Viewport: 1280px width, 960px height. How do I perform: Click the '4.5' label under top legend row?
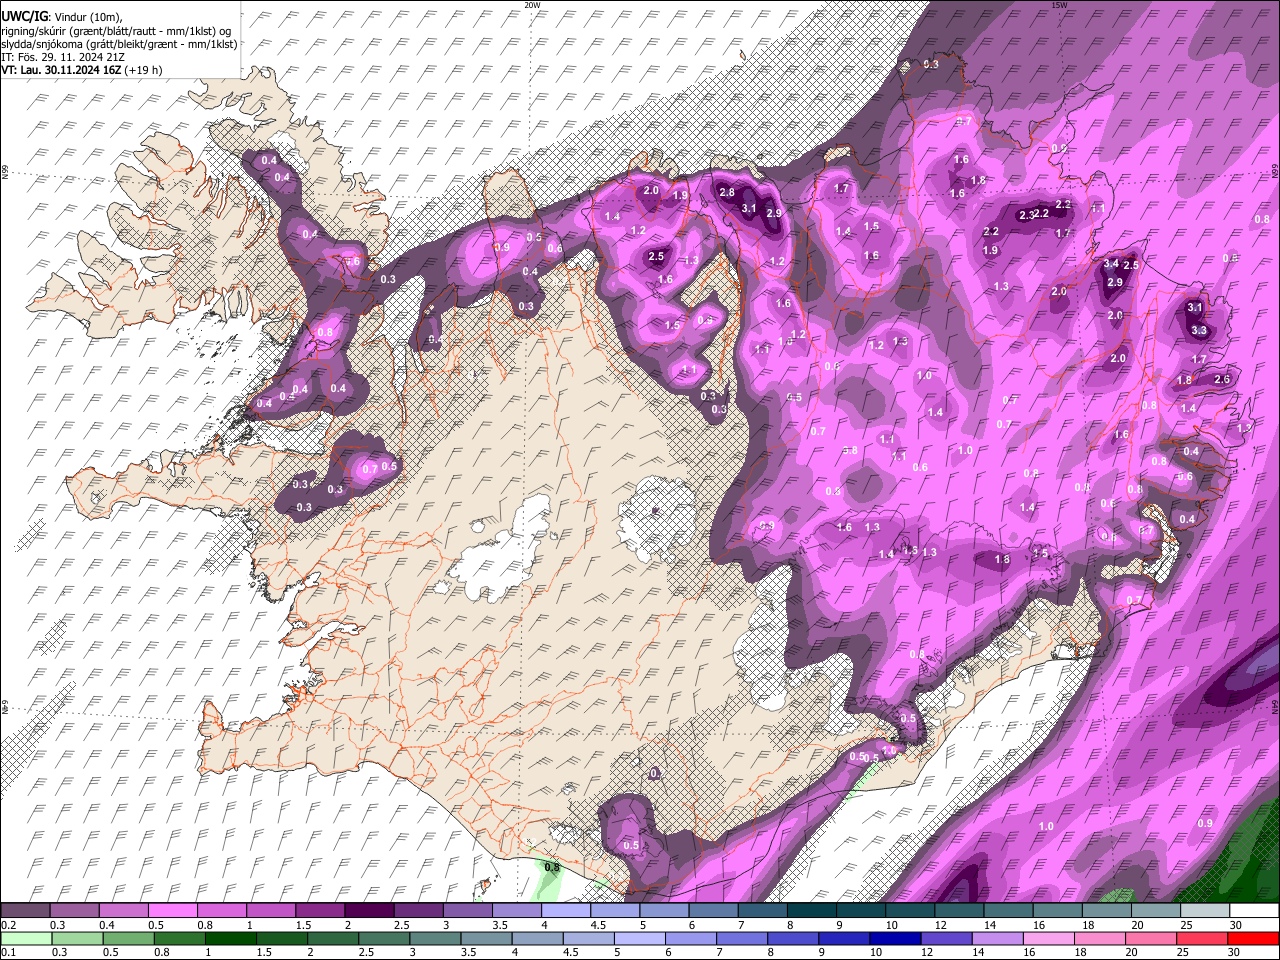pyautogui.click(x=598, y=925)
